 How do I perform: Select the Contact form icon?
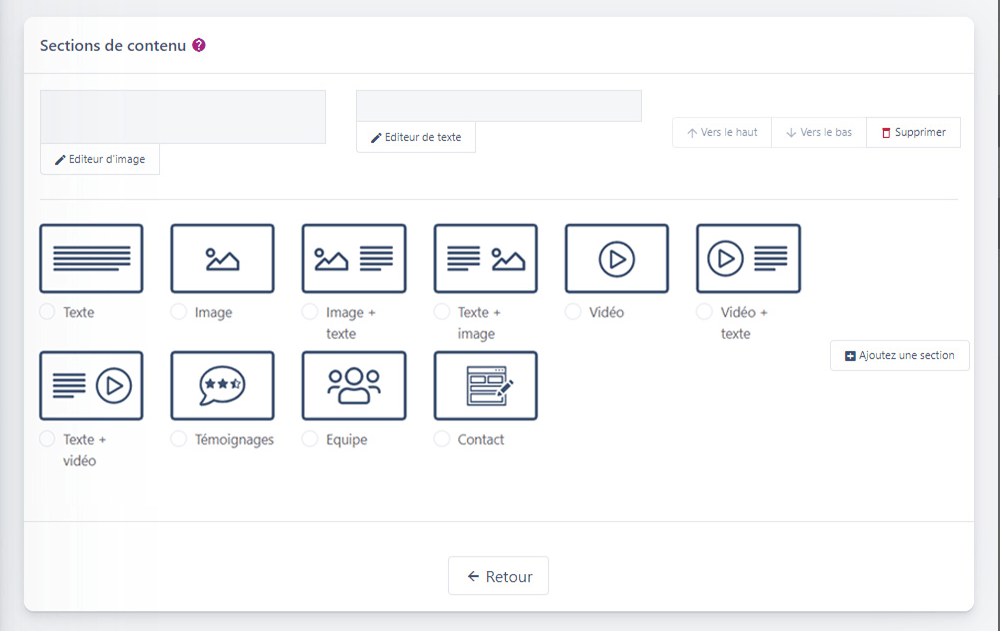tap(485, 385)
